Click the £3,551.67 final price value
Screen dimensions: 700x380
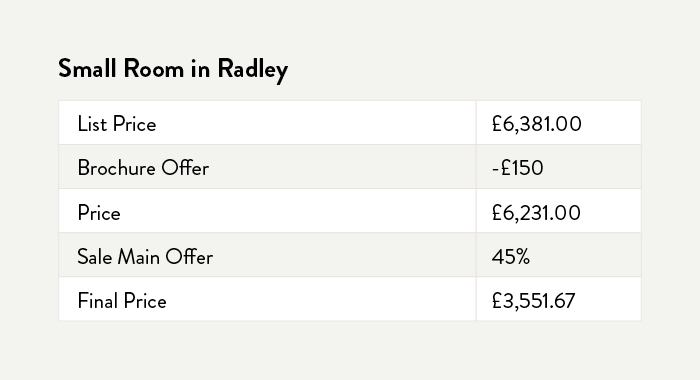click(x=533, y=301)
